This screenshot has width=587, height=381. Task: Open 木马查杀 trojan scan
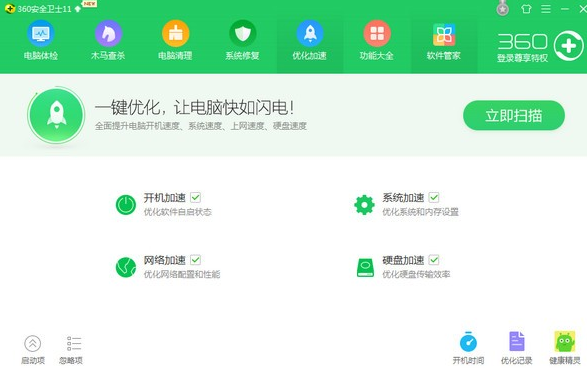click(108, 40)
